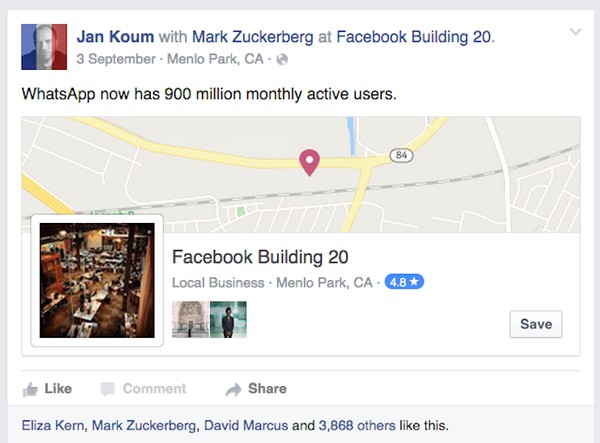Open the Facebook Building 20 interior photo
Screen dimensions: 600x443
click(x=97, y=280)
